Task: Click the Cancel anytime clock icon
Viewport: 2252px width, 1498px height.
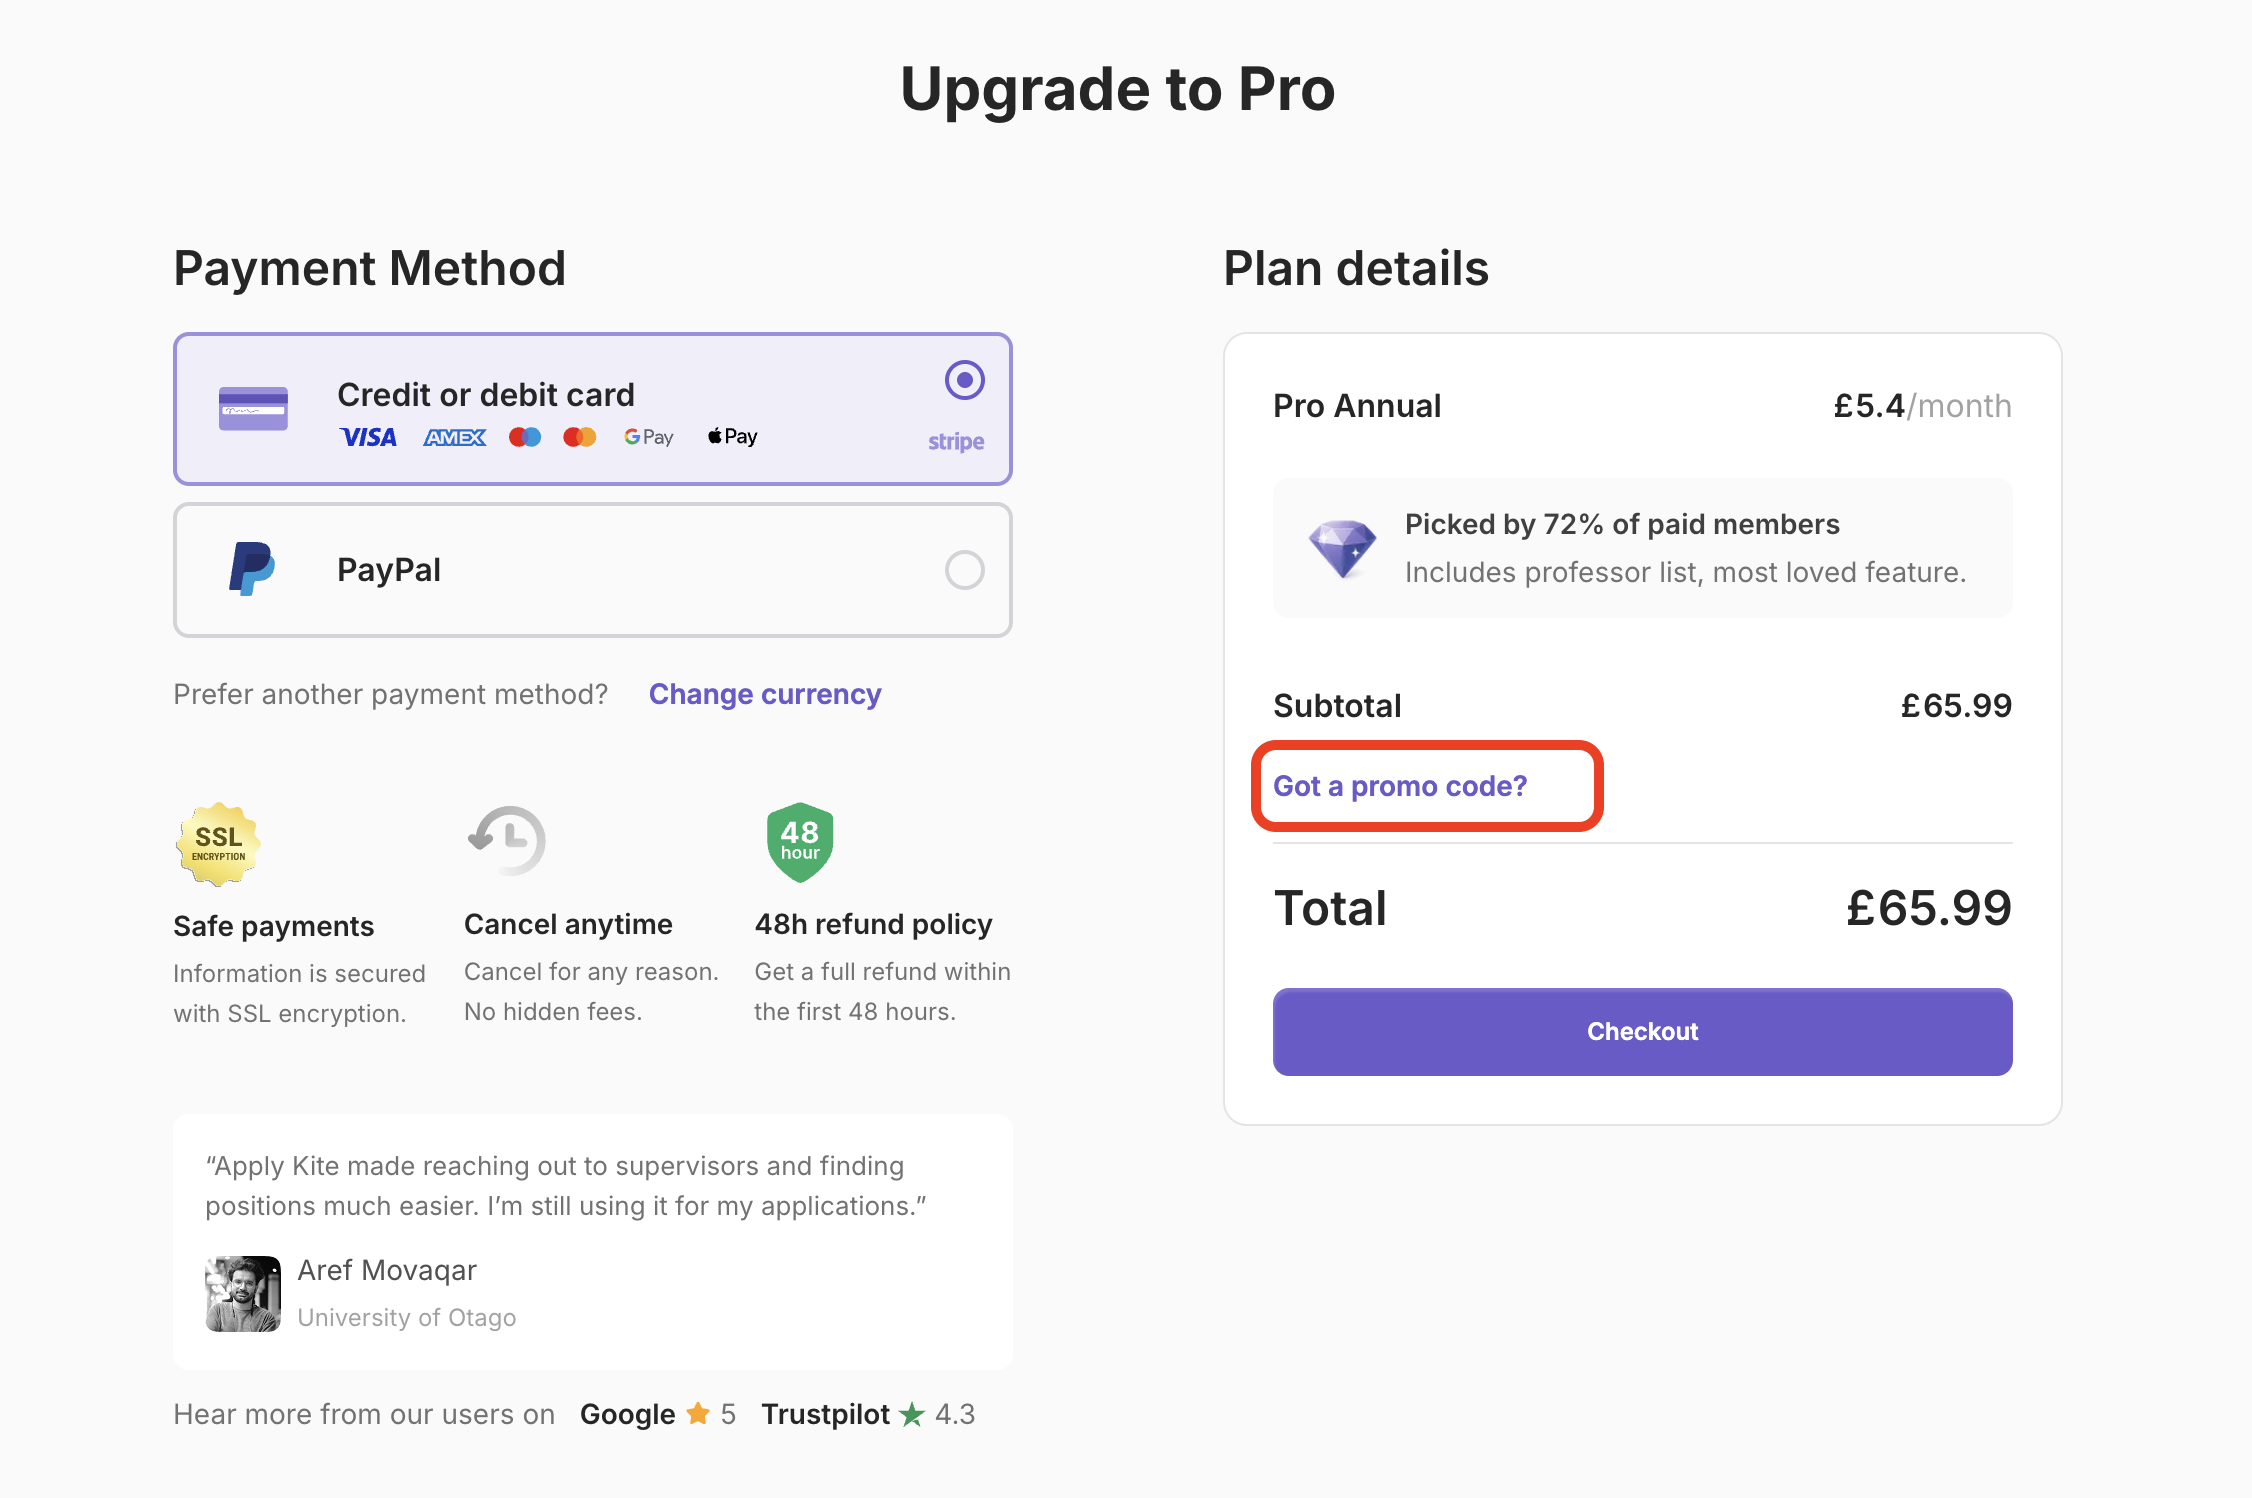Action: (x=507, y=840)
